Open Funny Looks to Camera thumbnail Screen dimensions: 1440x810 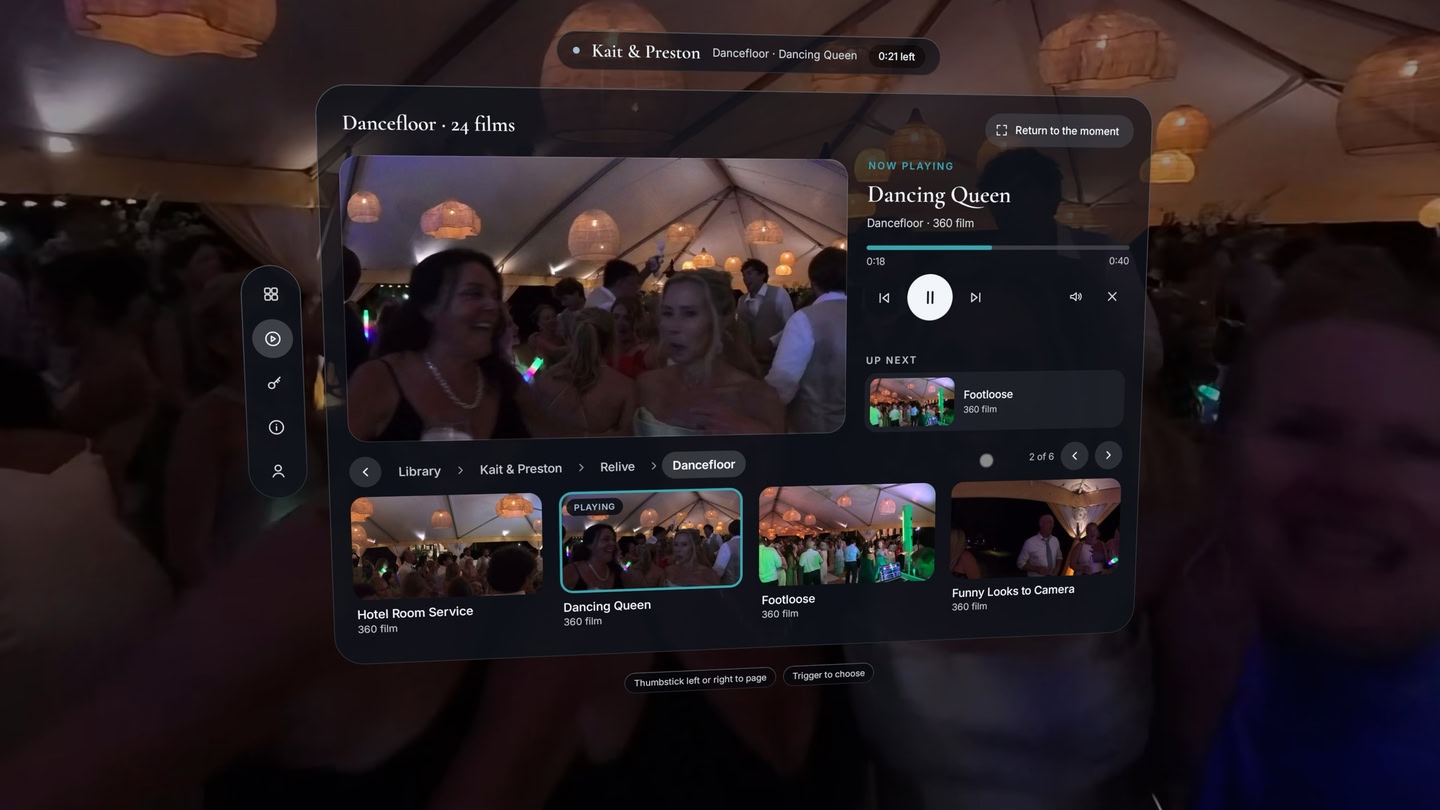[x=1036, y=528]
